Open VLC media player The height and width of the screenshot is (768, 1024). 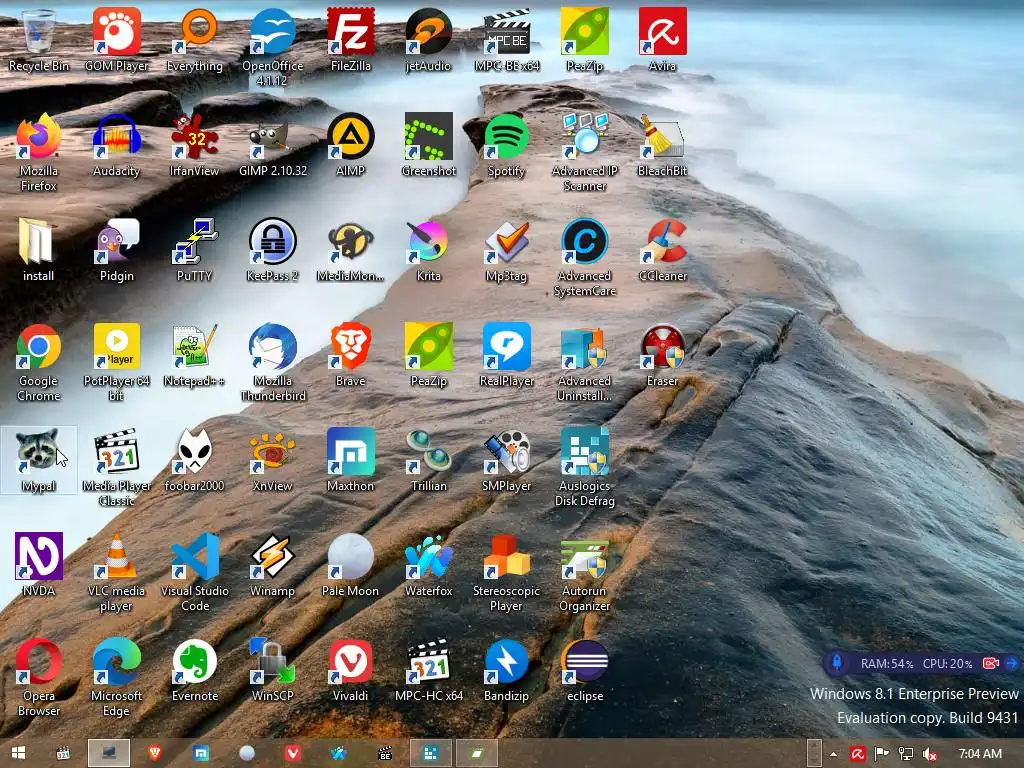click(x=116, y=572)
